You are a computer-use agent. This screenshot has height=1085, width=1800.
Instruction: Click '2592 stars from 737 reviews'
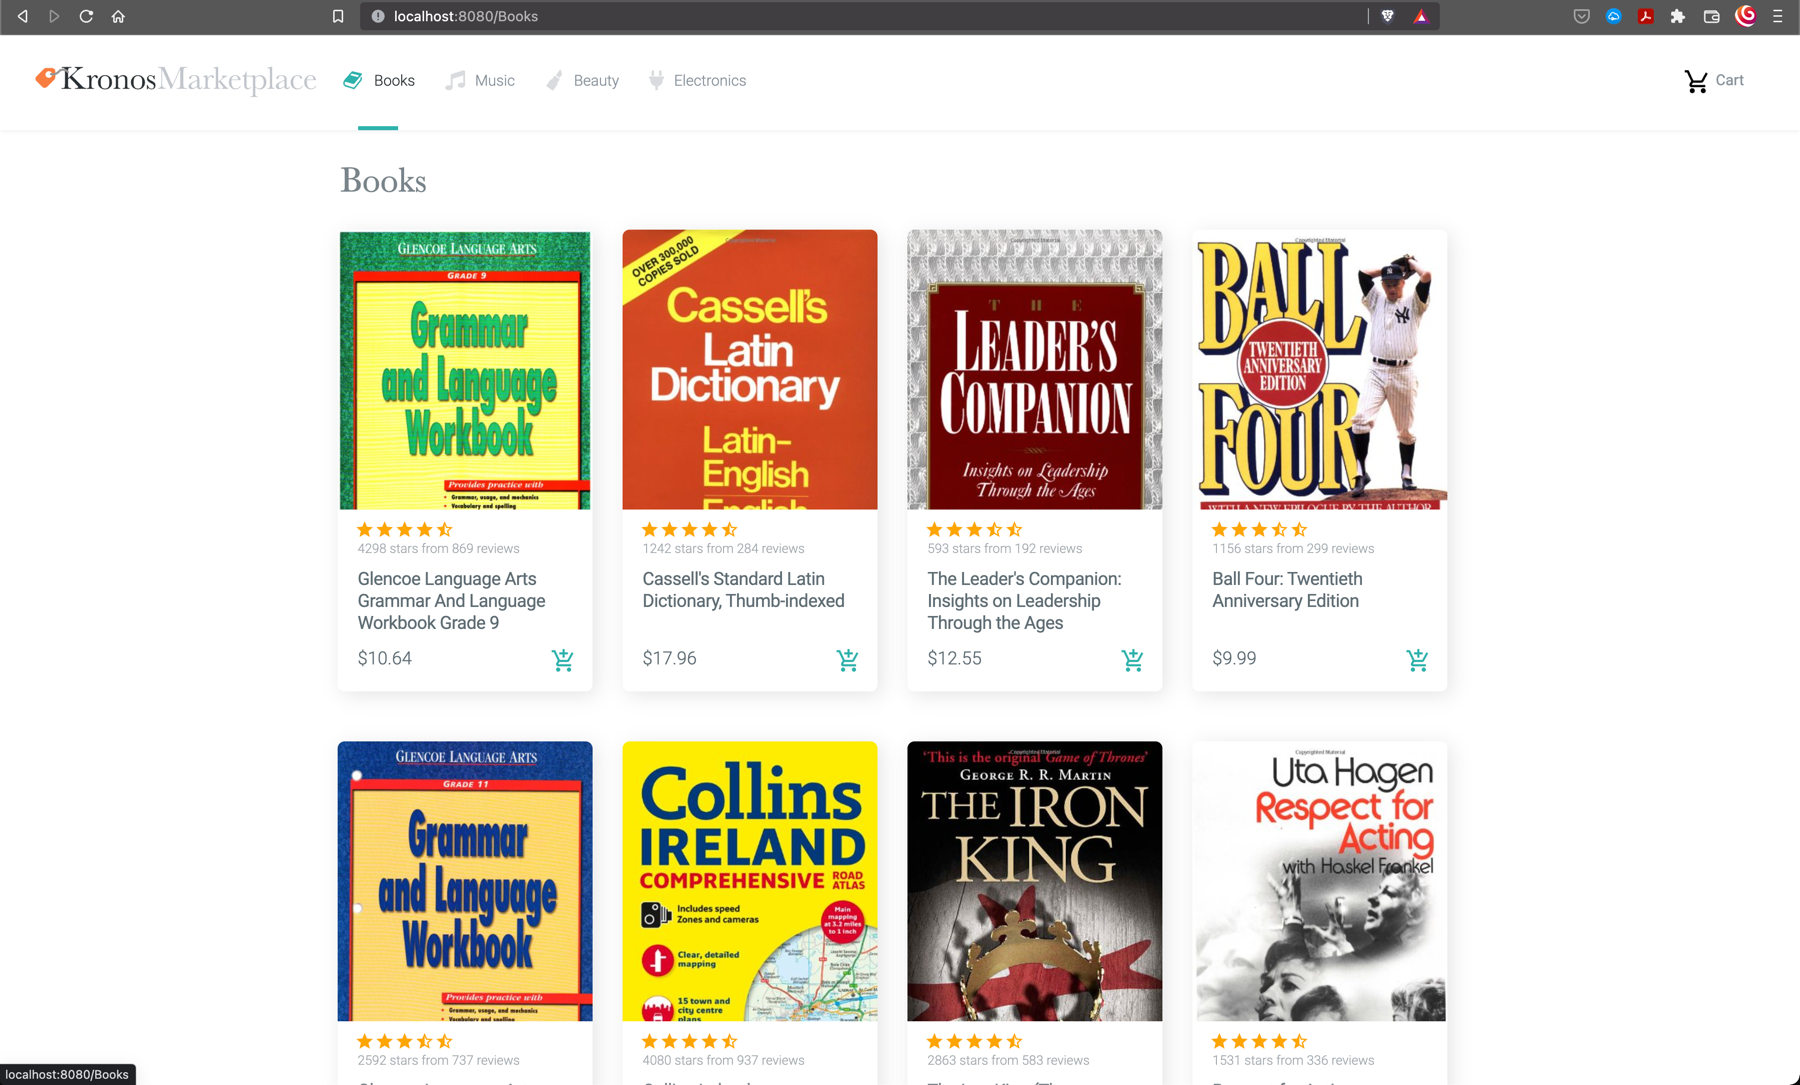pos(438,1061)
